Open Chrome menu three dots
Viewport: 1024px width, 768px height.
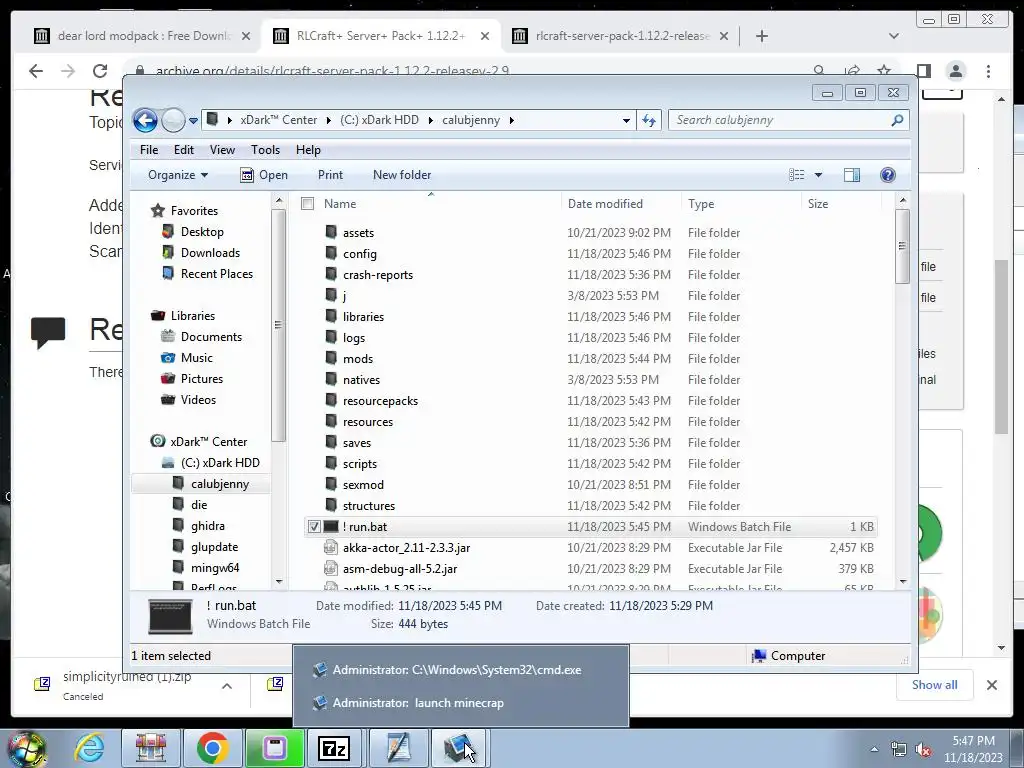[988, 71]
